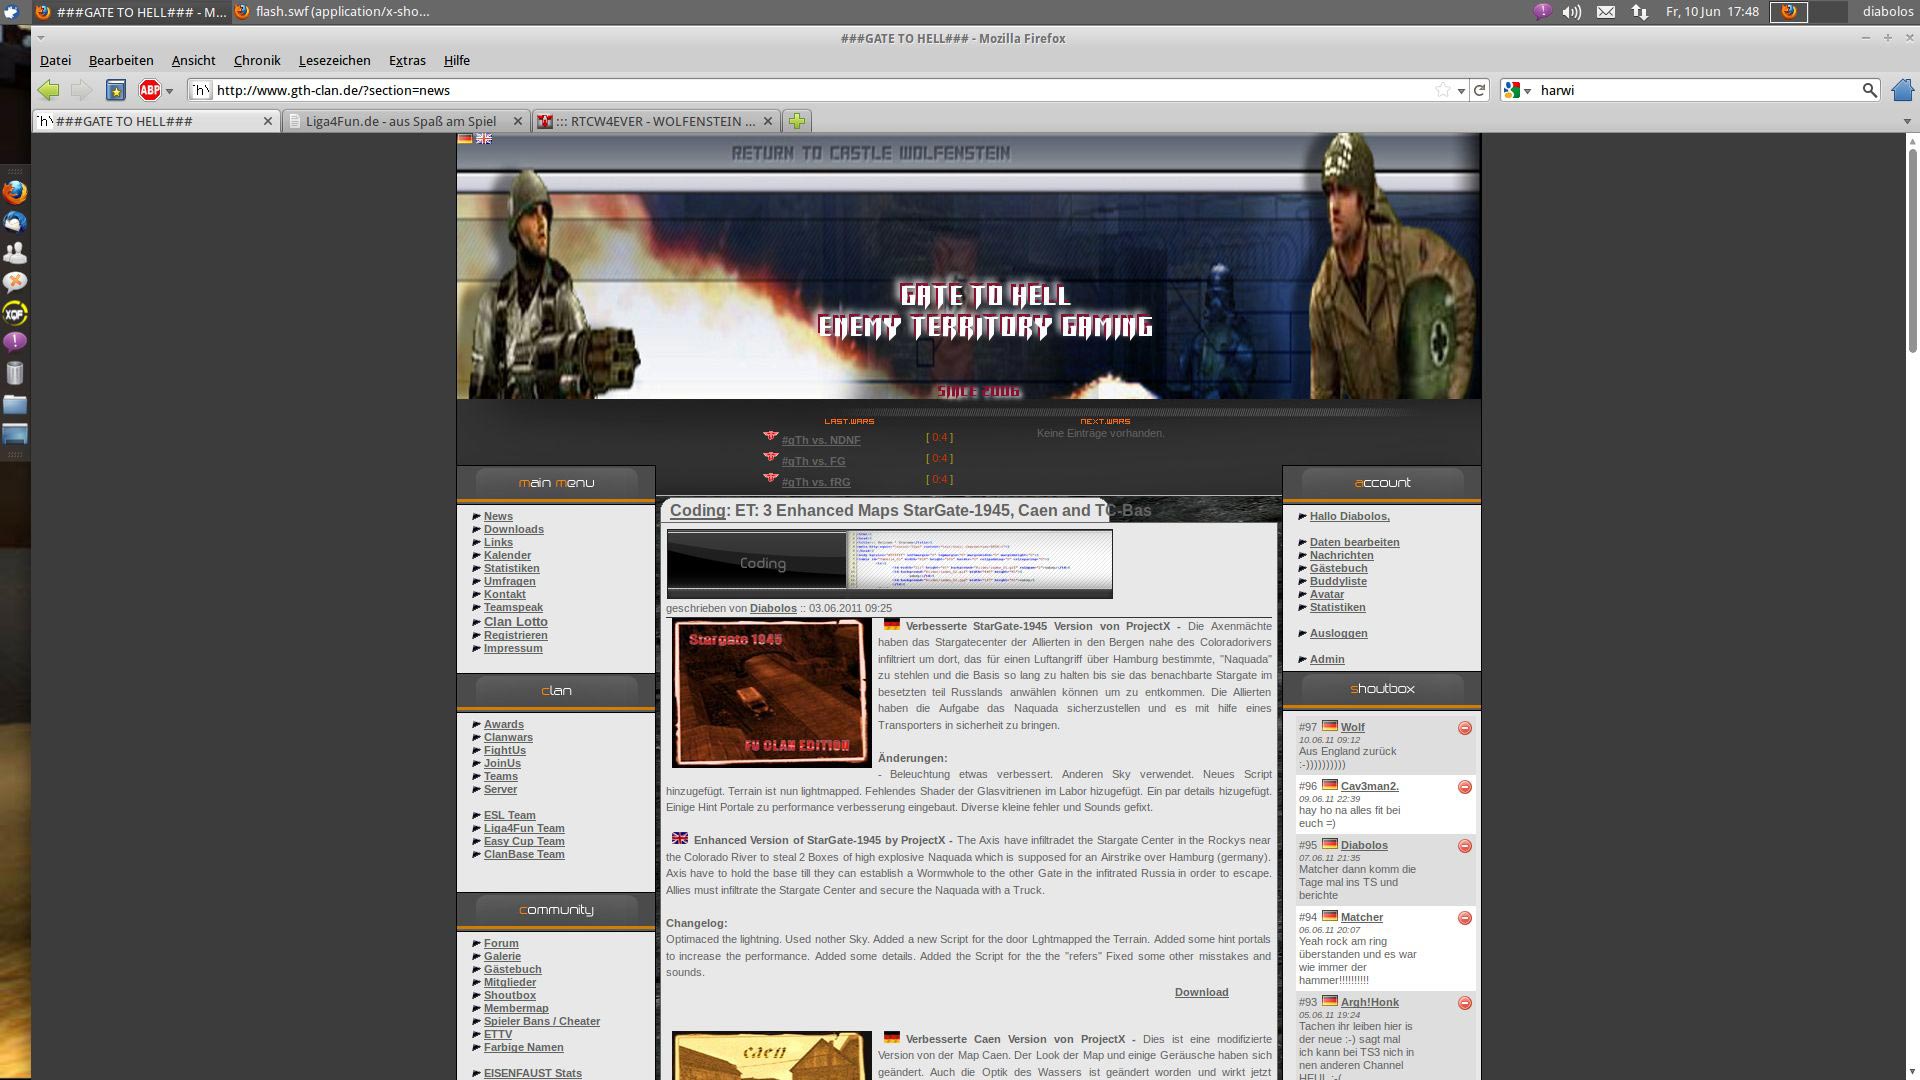Image resolution: width=1920 pixels, height=1080 pixels.
Task: Reload the current page
Action: pyautogui.click(x=1480, y=90)
